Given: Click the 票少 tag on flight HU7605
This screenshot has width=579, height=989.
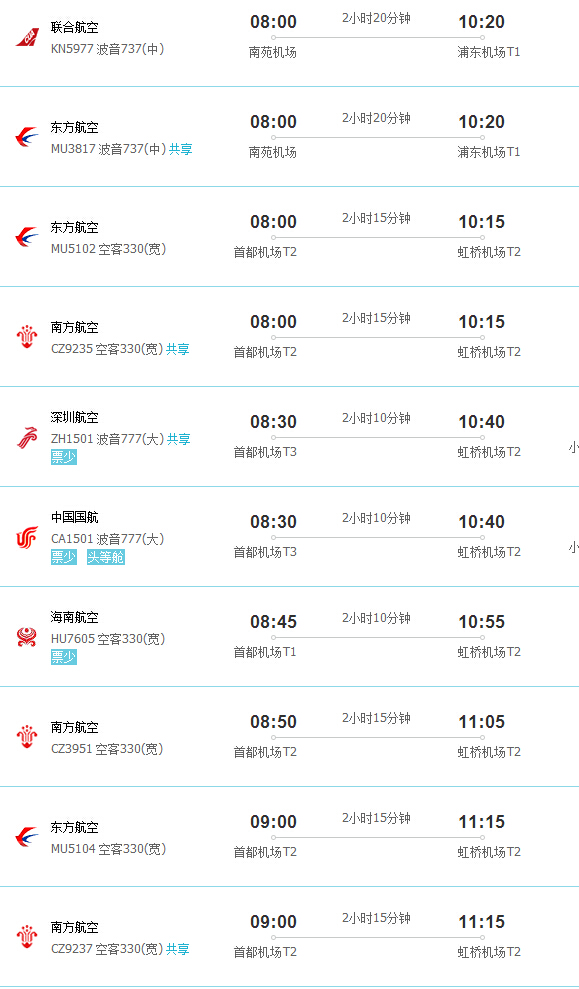Looking at the screenshot, I should (x=64, y=657).
